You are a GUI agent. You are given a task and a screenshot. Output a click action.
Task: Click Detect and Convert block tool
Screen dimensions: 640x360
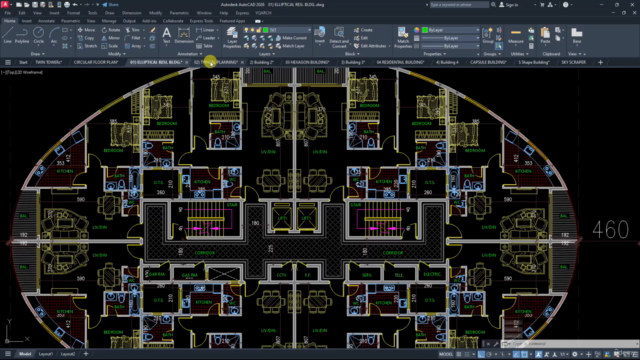(x=339, y=38)
